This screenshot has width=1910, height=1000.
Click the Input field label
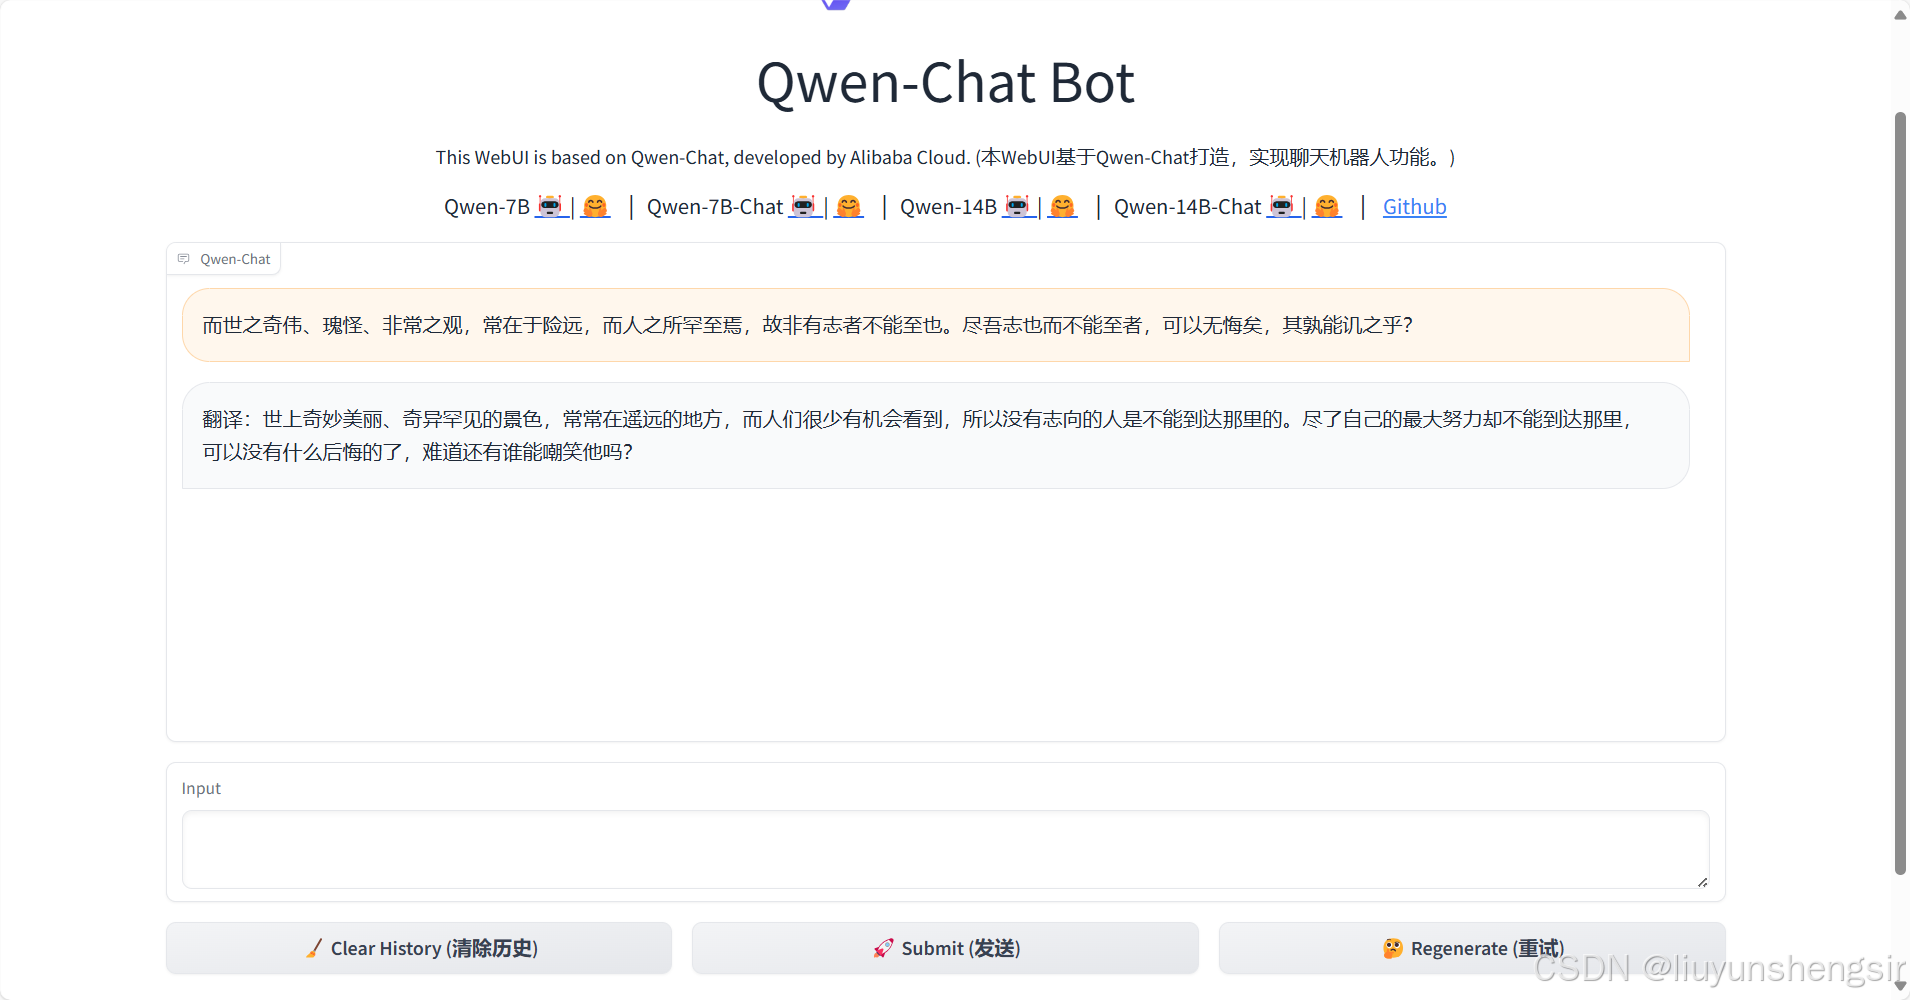[x=201, y=788]
